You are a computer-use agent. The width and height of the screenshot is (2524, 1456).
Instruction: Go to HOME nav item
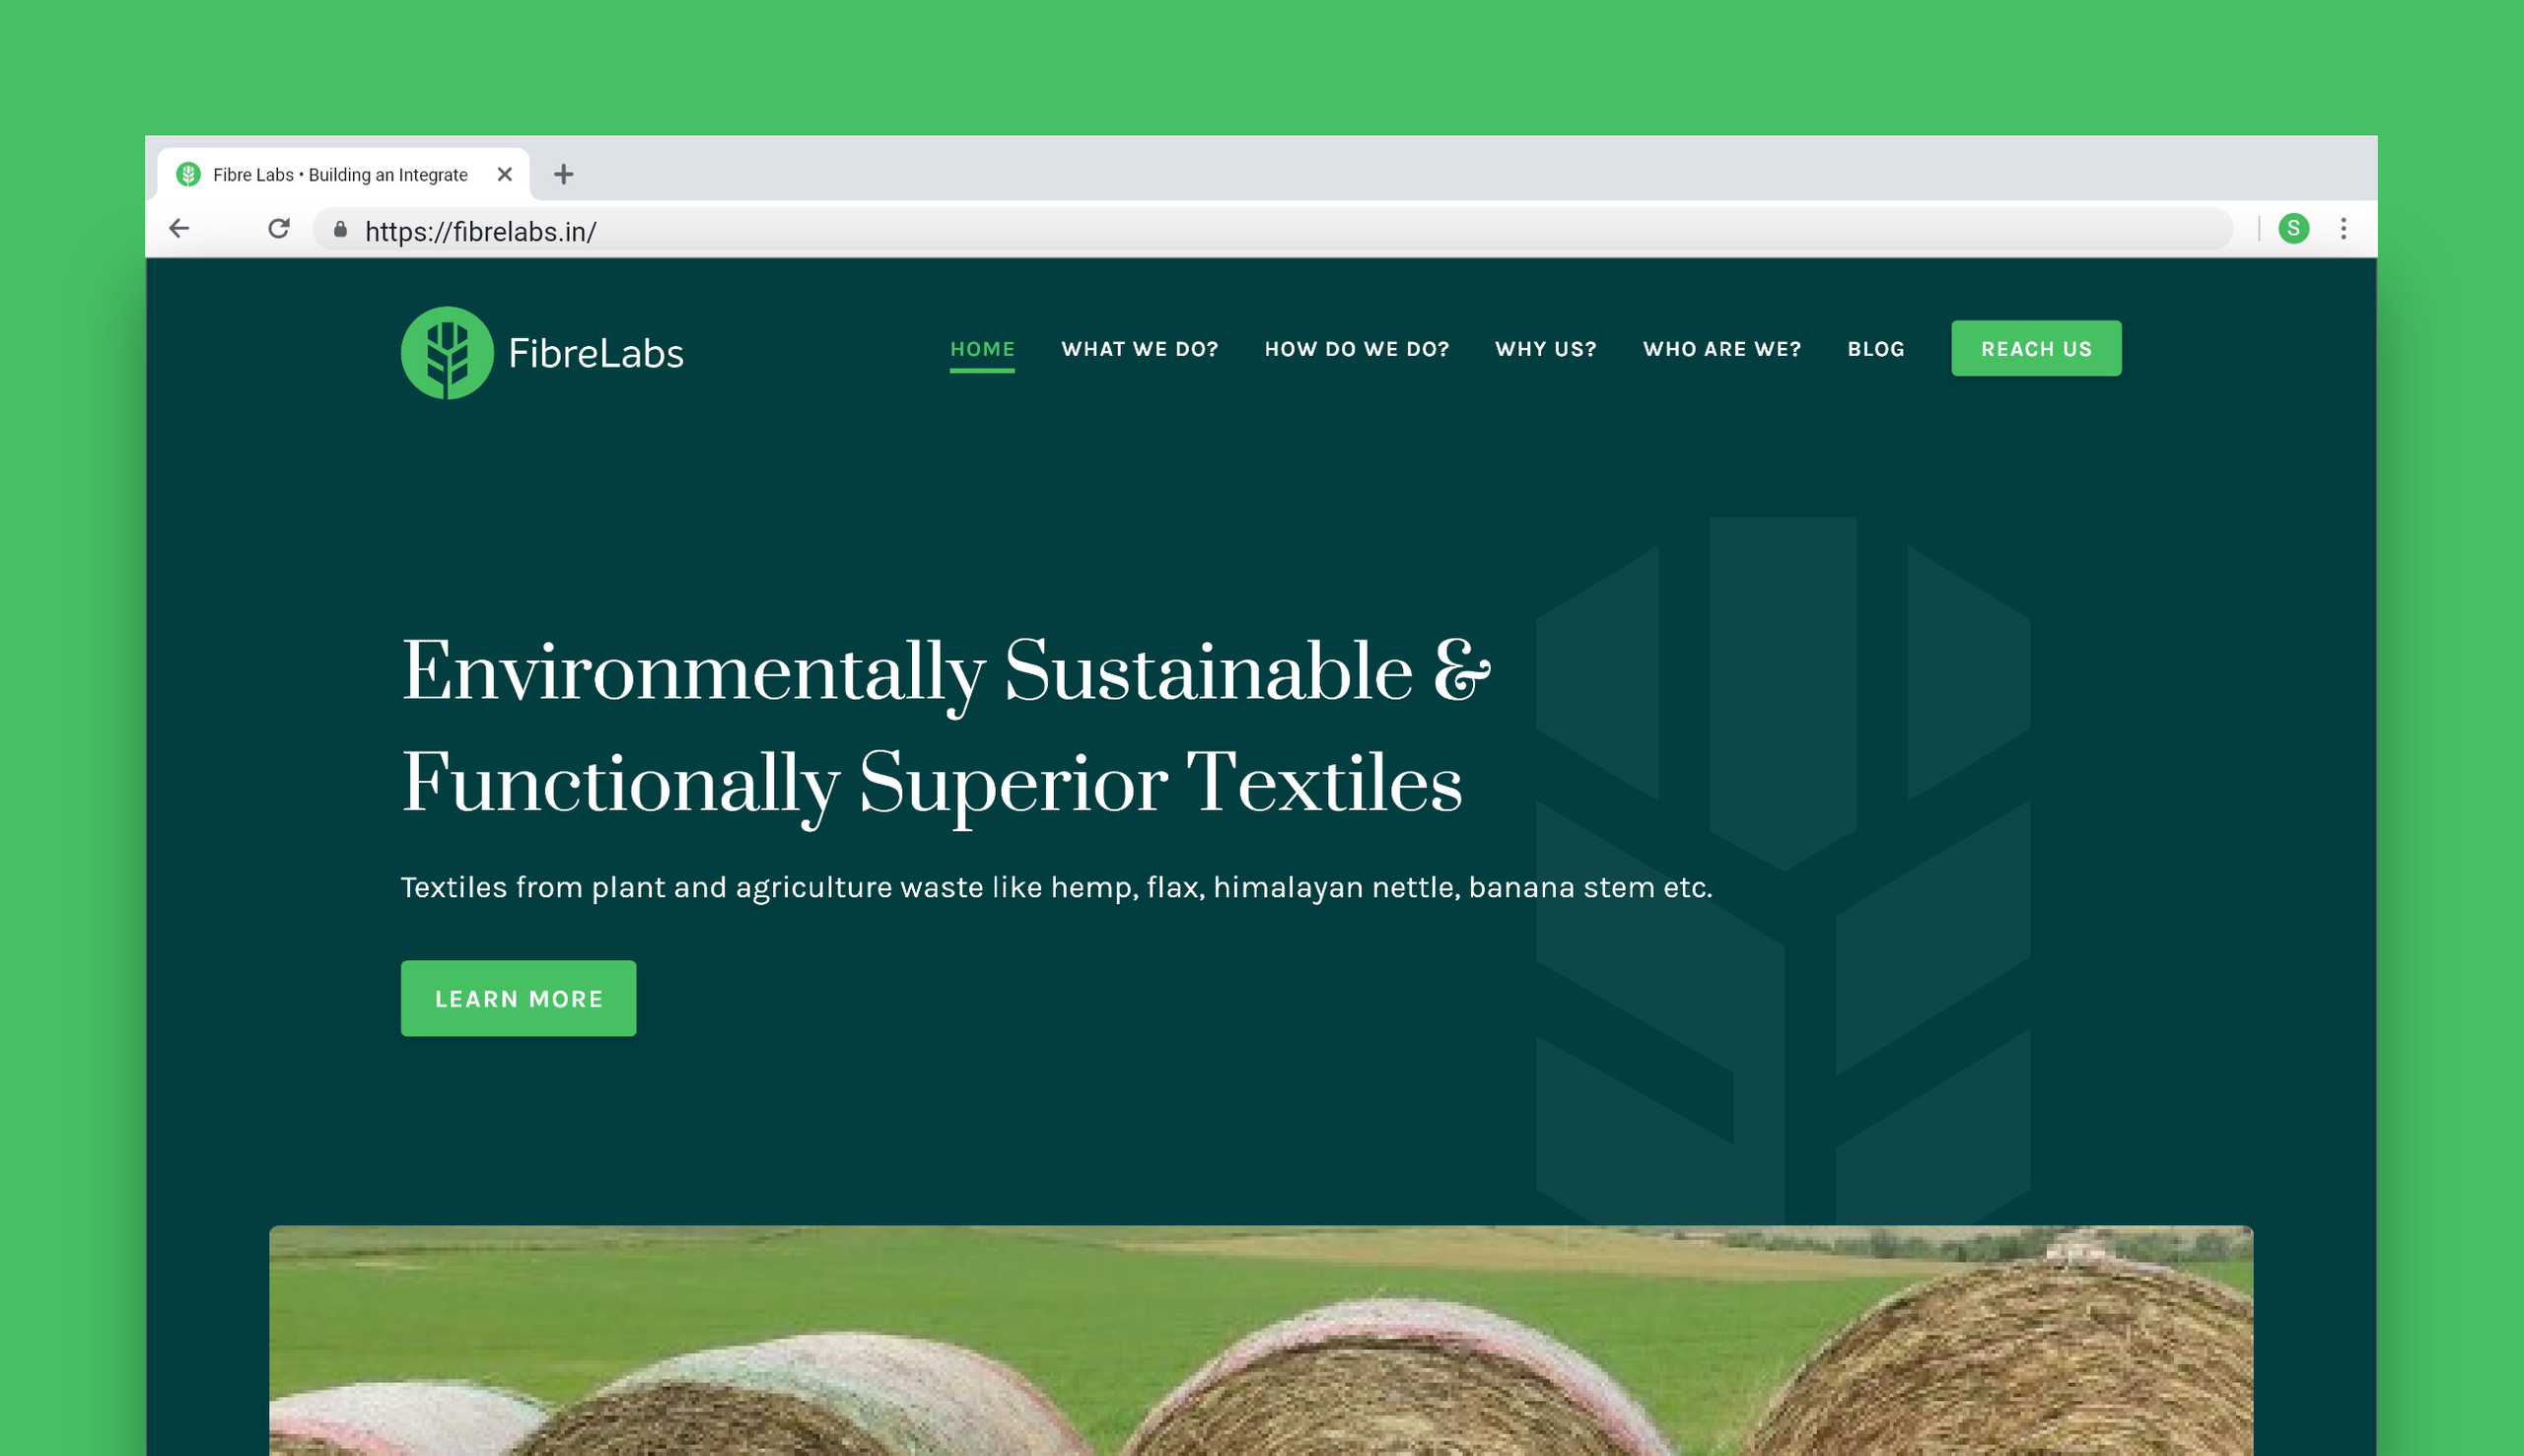982,349
